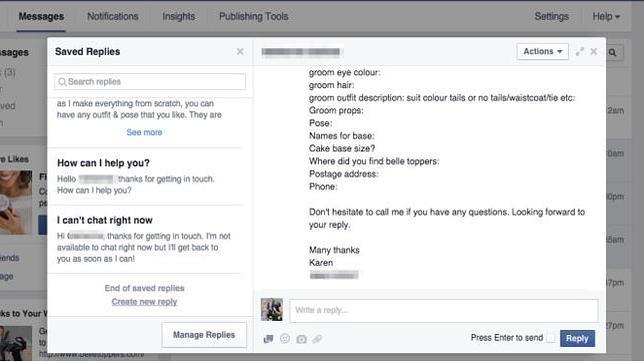Expand the conversation window with the arrows icon

click(580, 51)
